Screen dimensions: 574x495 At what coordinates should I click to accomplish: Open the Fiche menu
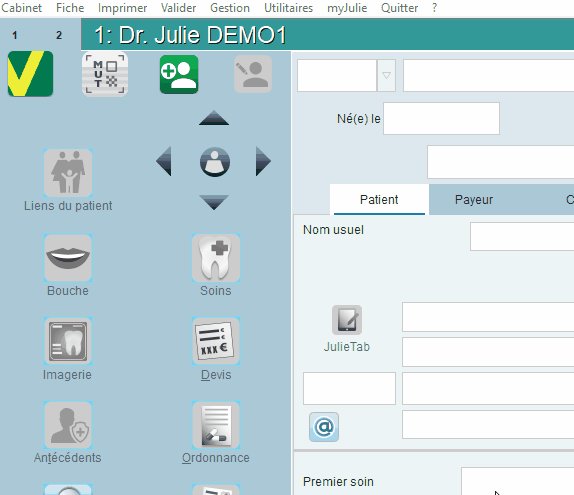pyautogui.click(x=70, y=8)
